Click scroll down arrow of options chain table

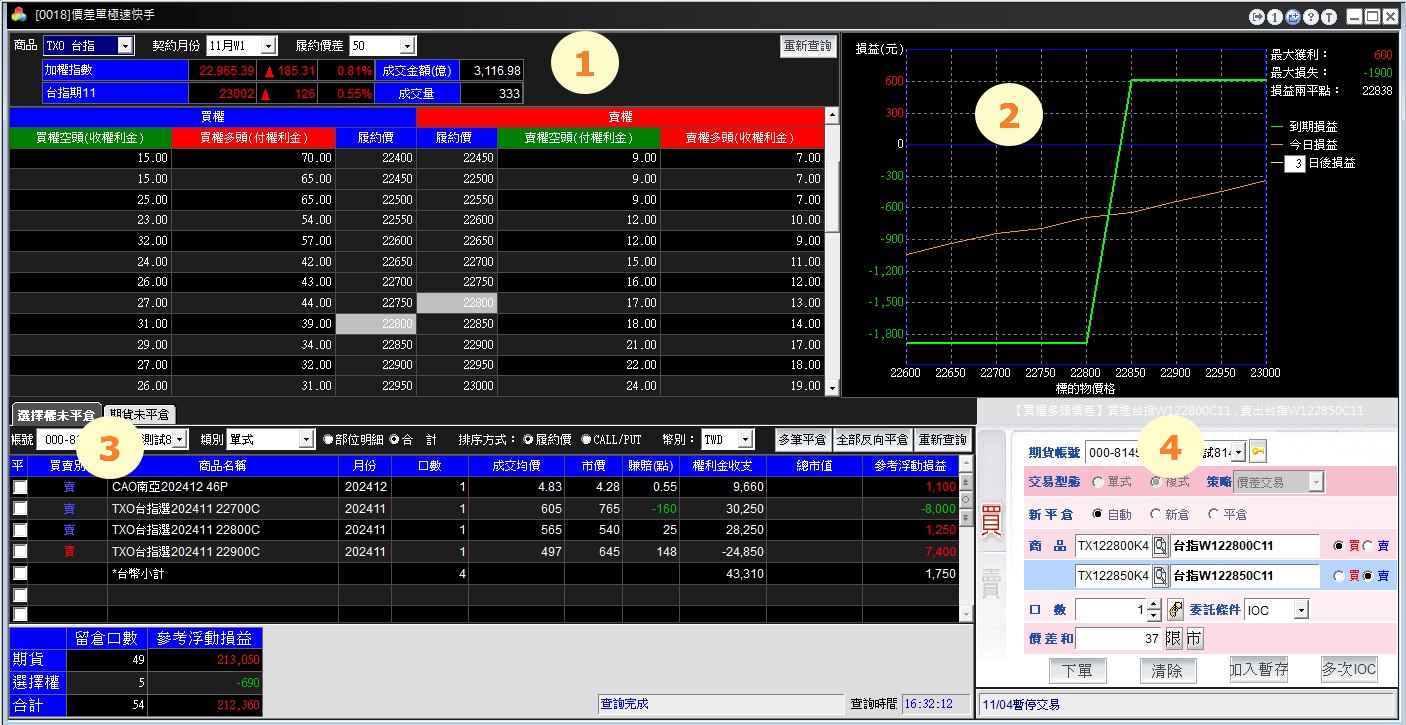click(832, 387)
